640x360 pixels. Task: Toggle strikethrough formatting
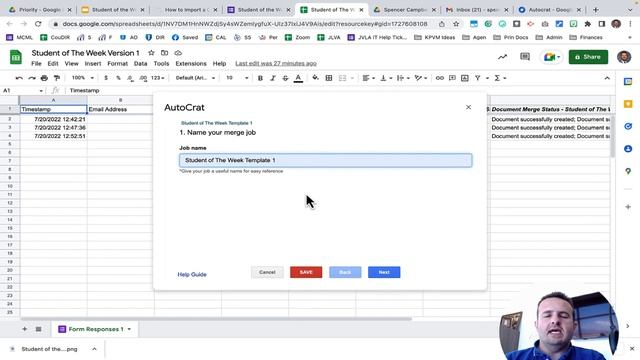(285, 78)
